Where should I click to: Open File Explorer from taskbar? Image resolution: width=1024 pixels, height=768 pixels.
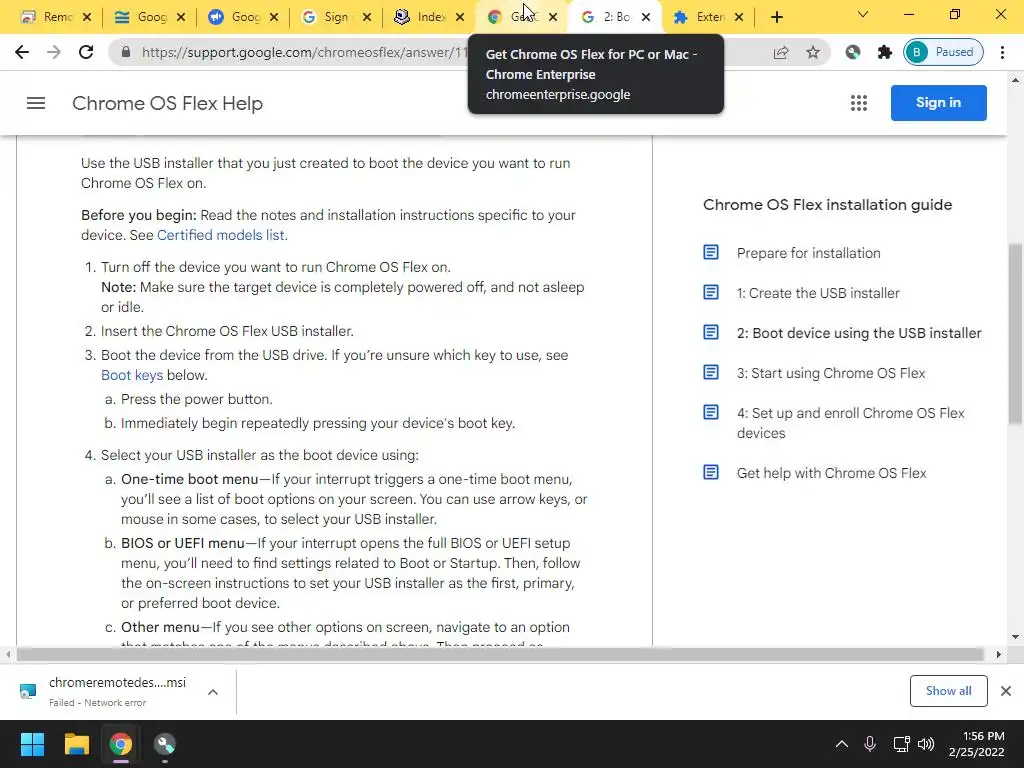tap(76, 744)
